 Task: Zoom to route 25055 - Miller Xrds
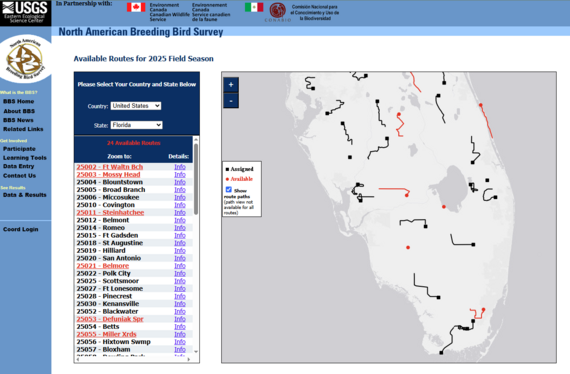(x=106, y=334)
